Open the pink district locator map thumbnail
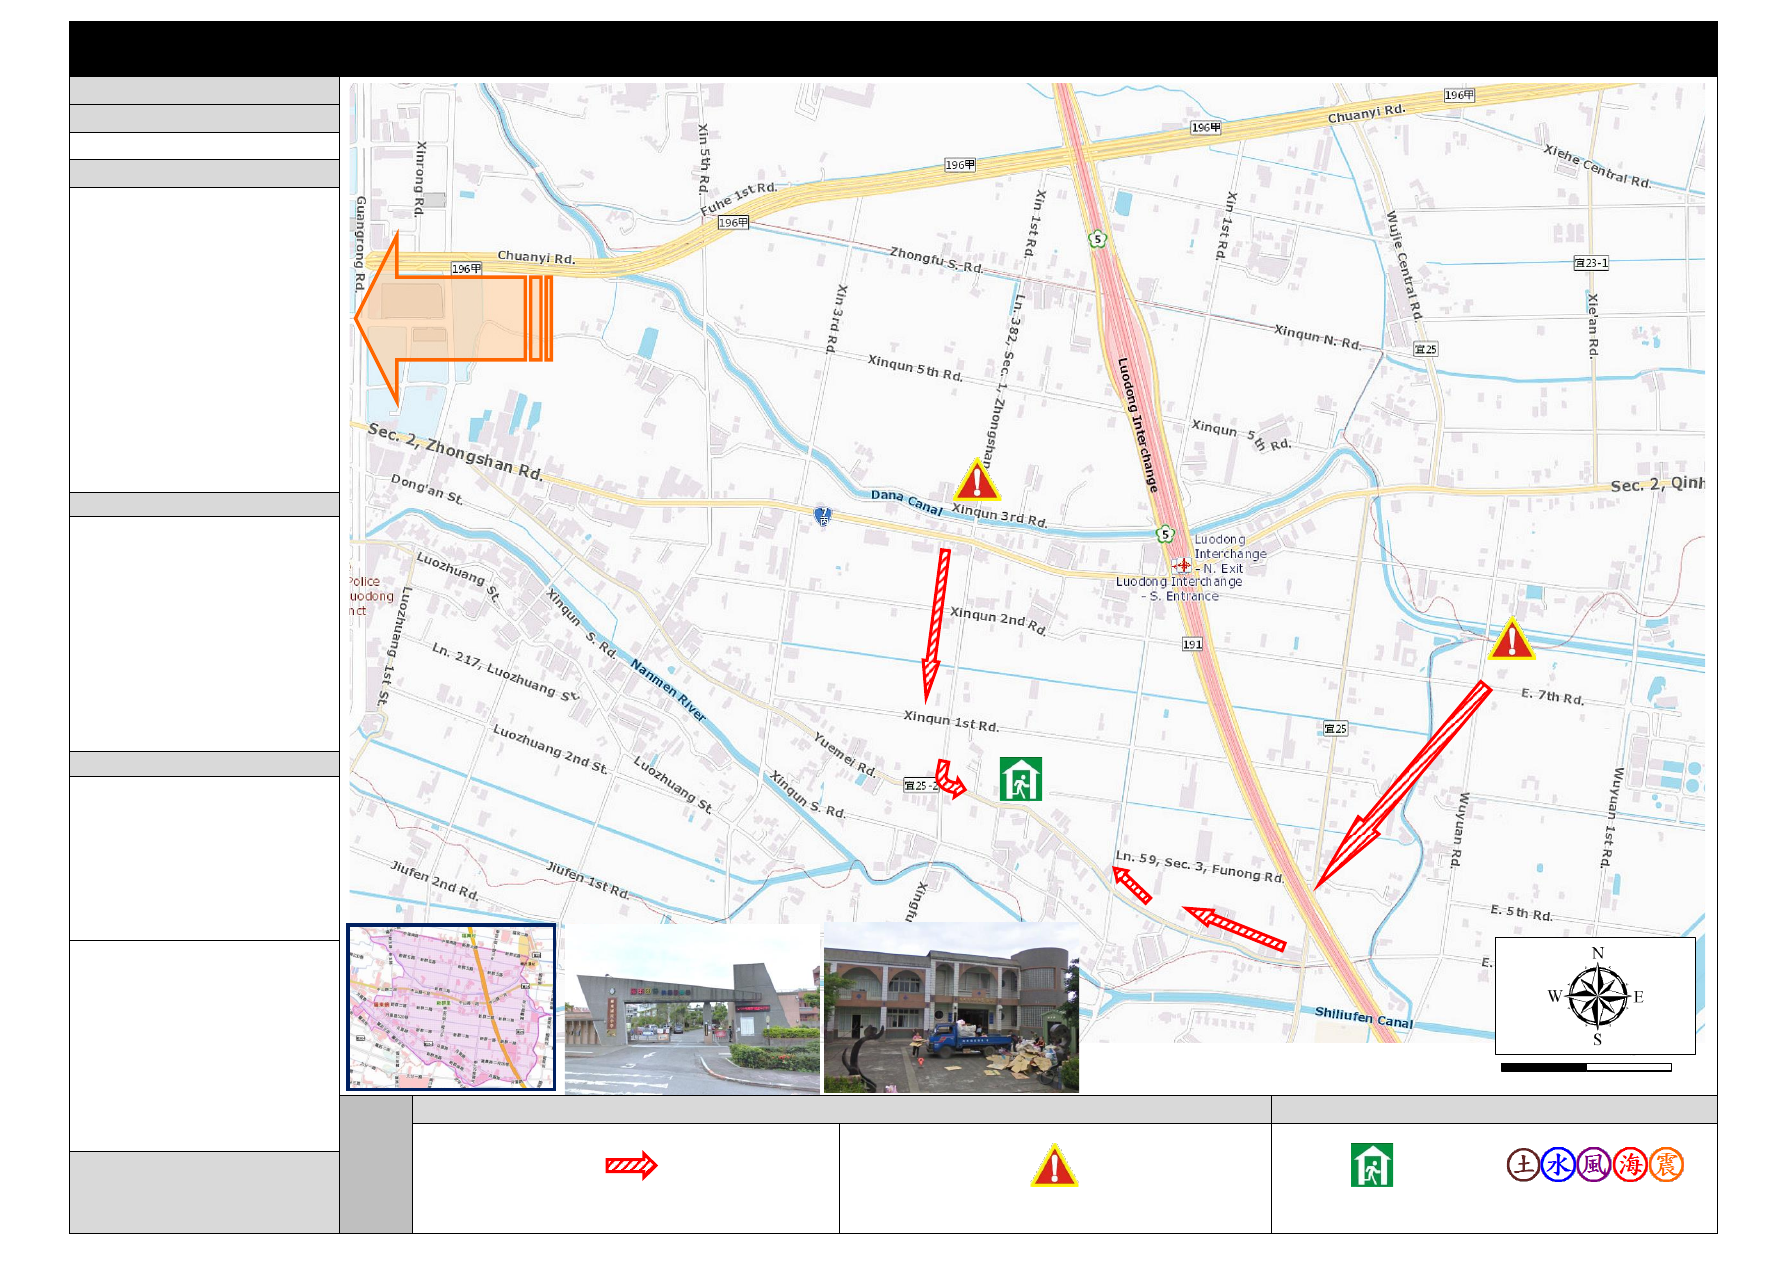Screen dimensions: 1786x1263 coord(451,1007)
